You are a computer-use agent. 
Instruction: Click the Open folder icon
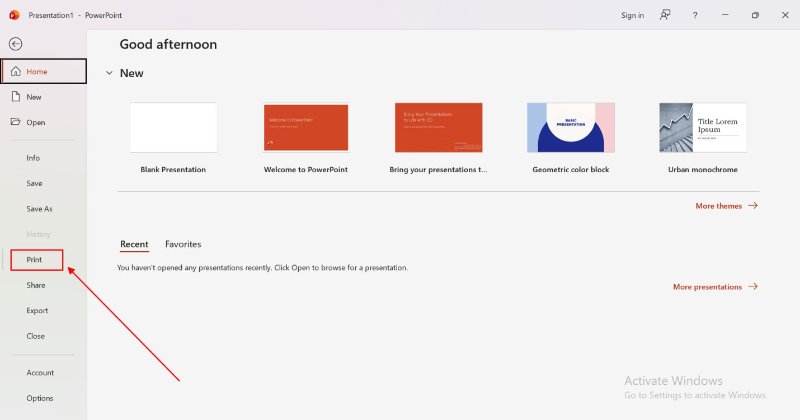point(15,122)
